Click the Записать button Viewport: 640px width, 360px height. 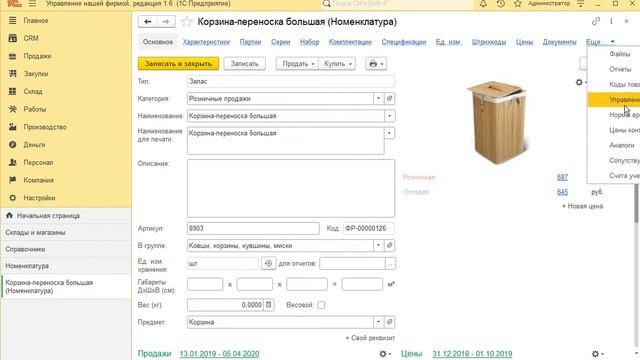click(244, 64)
